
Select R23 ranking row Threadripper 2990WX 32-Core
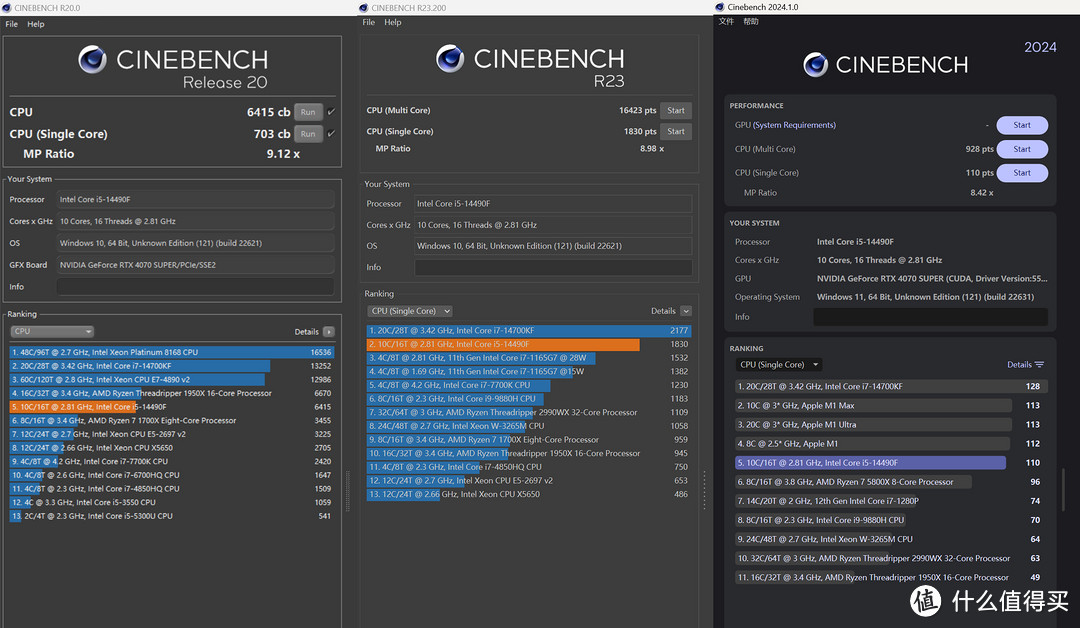point(528,412)
